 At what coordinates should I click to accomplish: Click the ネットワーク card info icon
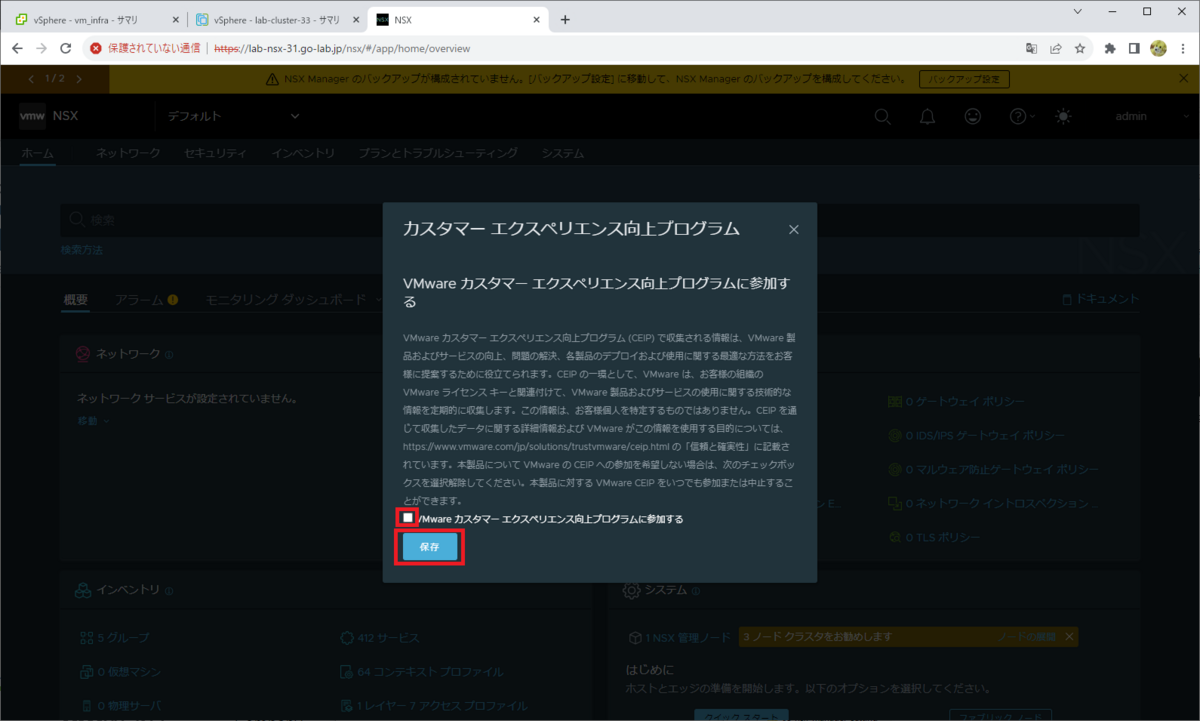coord(168,354)
